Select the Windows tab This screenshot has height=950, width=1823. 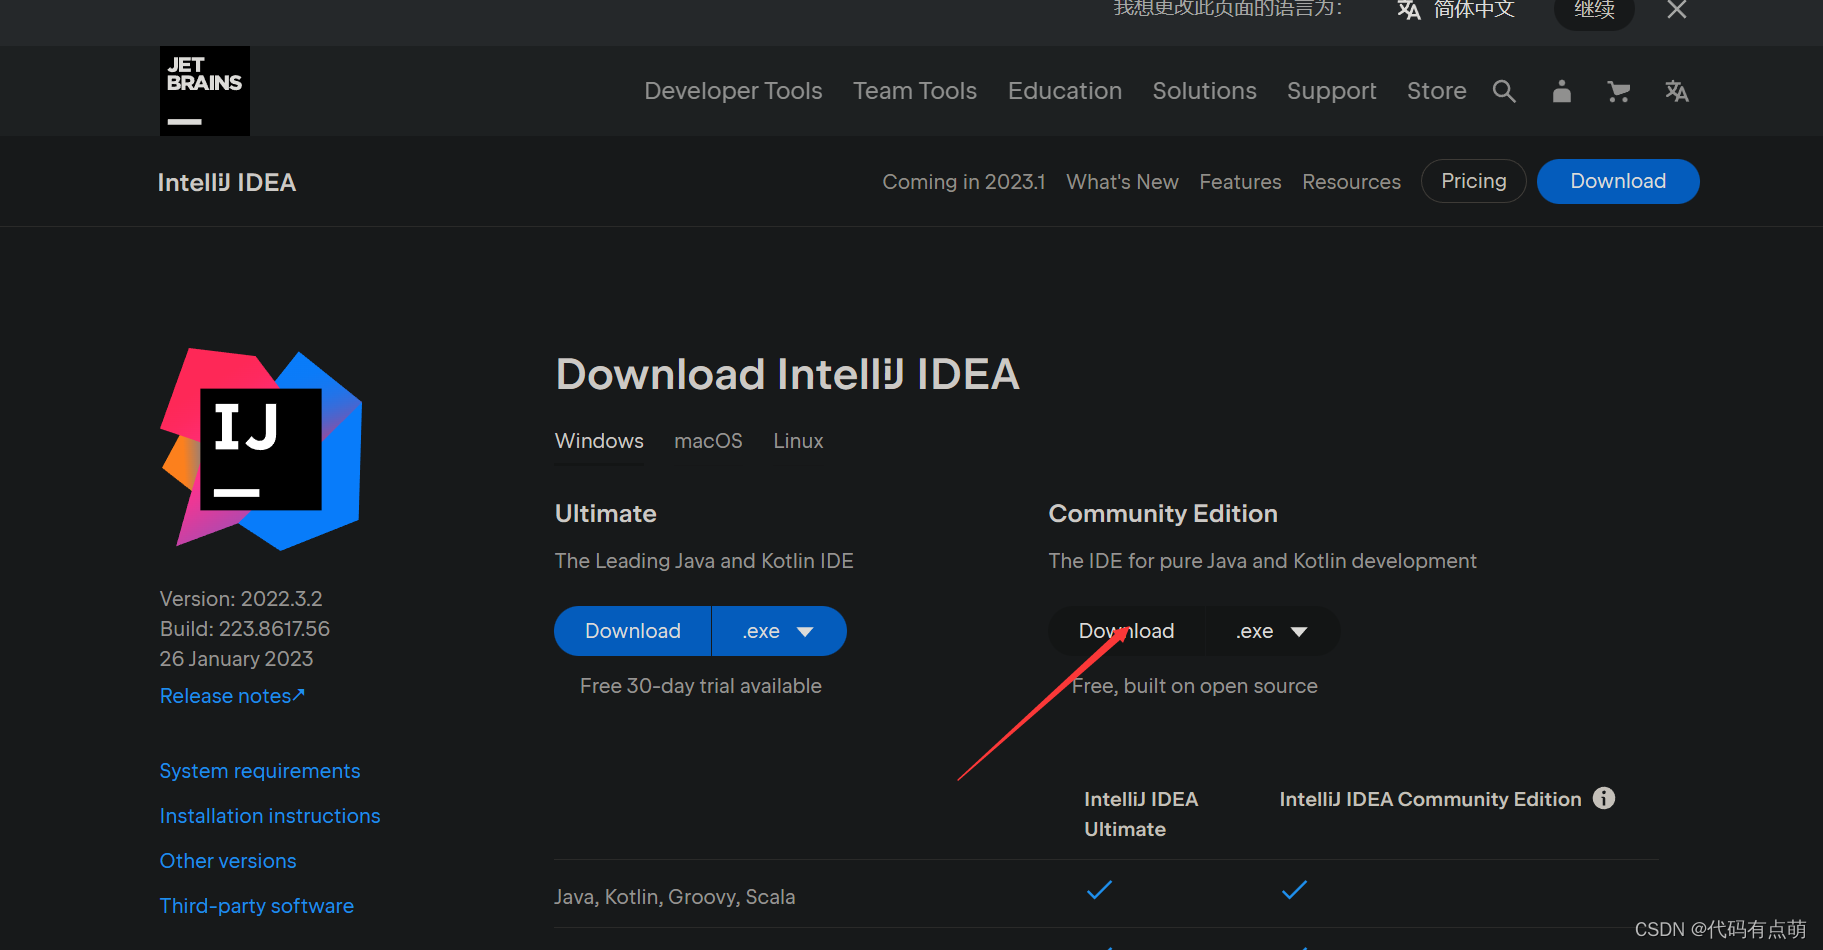599,441
